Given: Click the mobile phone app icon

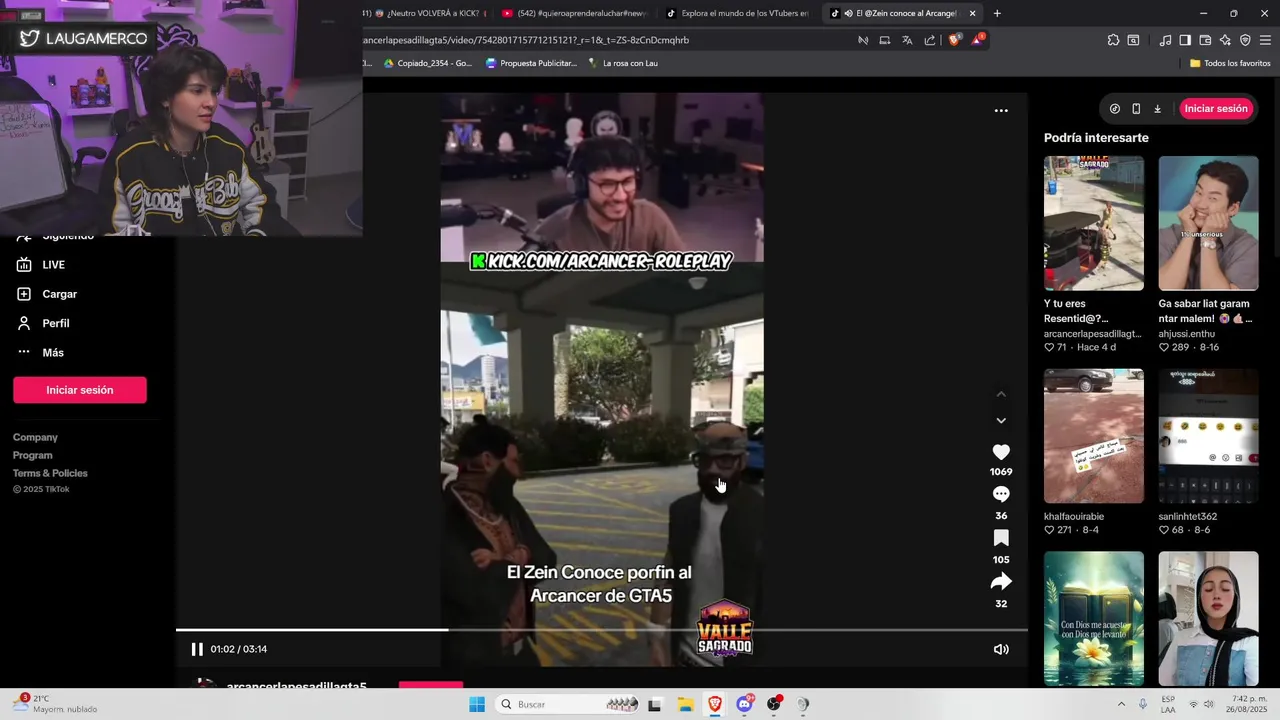Looking at the screenshot, I should point(1136,109).
